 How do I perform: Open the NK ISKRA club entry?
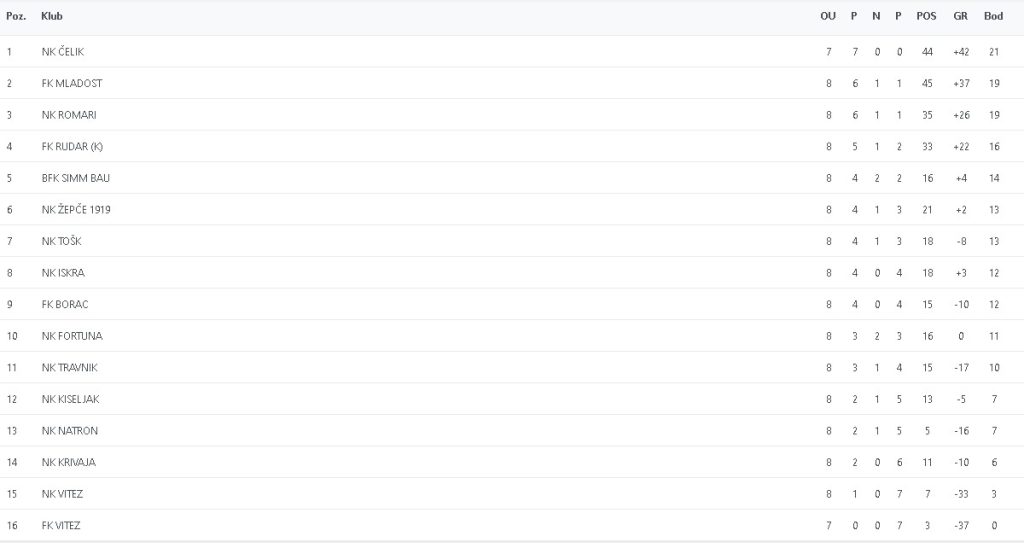[x=63, y=273]
